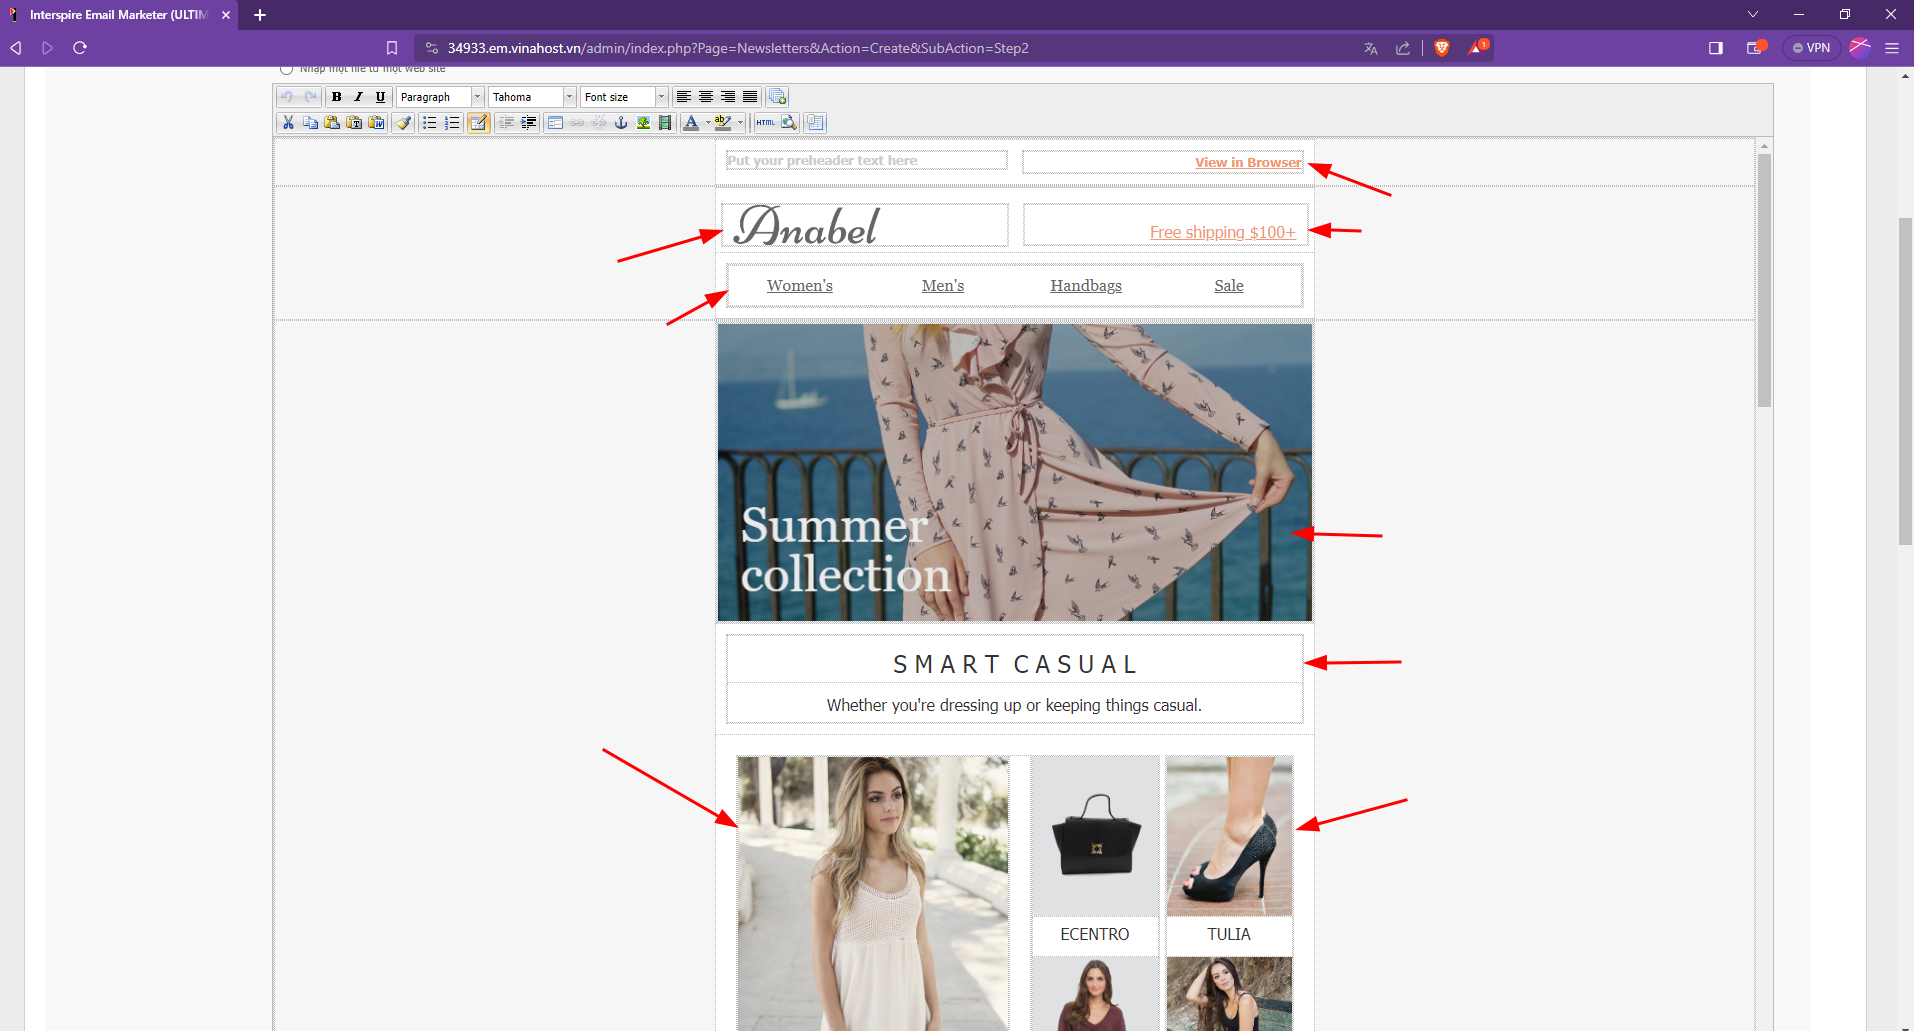1914x1031 pixels.
Task: Click the Cut scissors icon
Action: (x=288, y=123)
